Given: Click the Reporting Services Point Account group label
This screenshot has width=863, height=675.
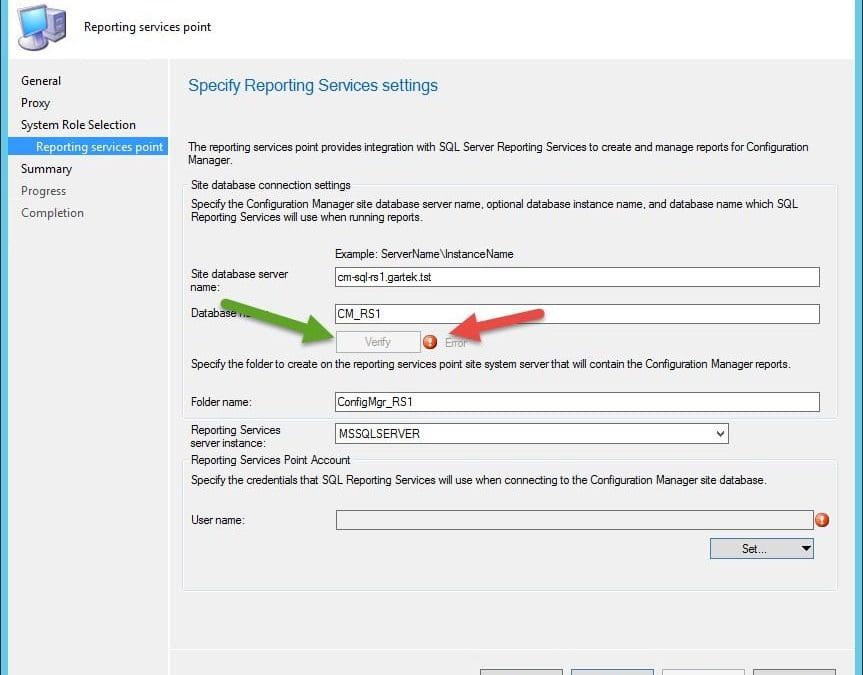Looking at the screenshot, I should pos(270,460).
